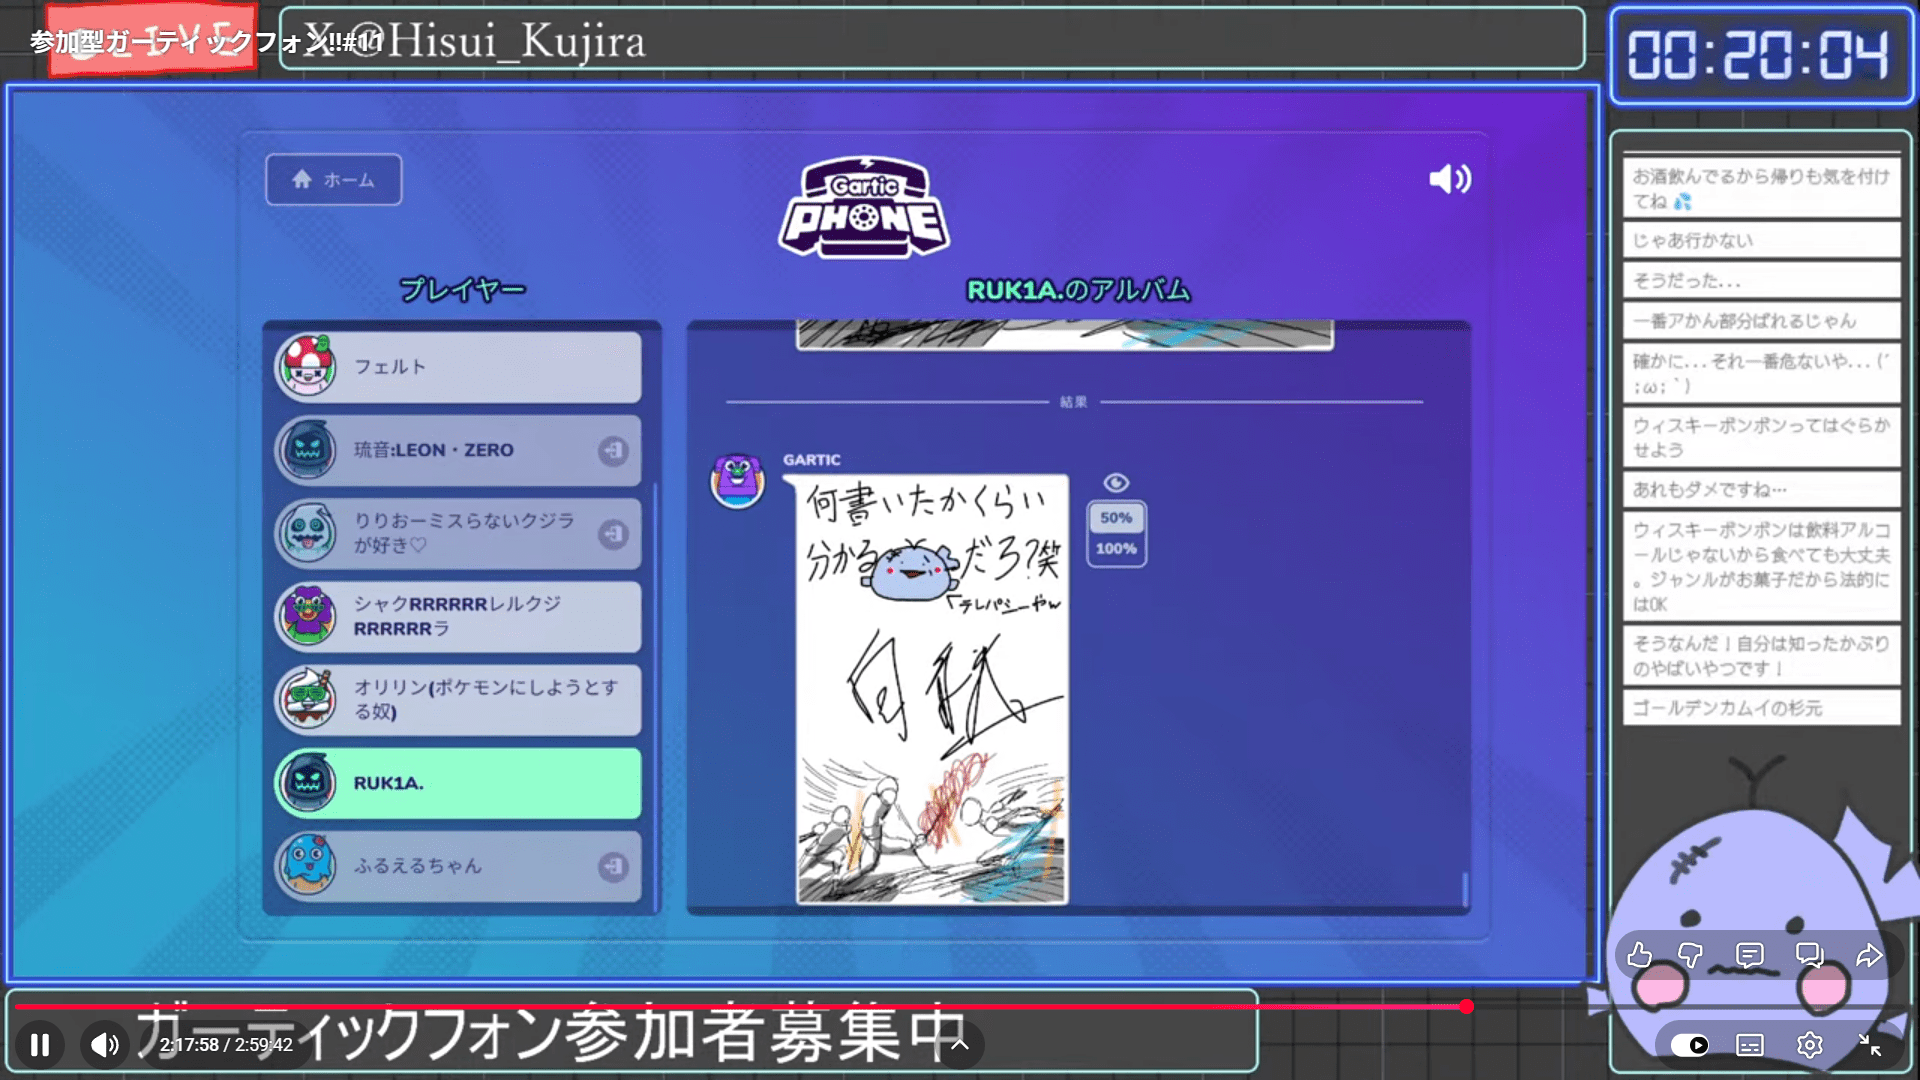This screenshot has height=1080, width=1920.
Task: Set drawing zoom to 50%
Action: [x=1116, y=518]
